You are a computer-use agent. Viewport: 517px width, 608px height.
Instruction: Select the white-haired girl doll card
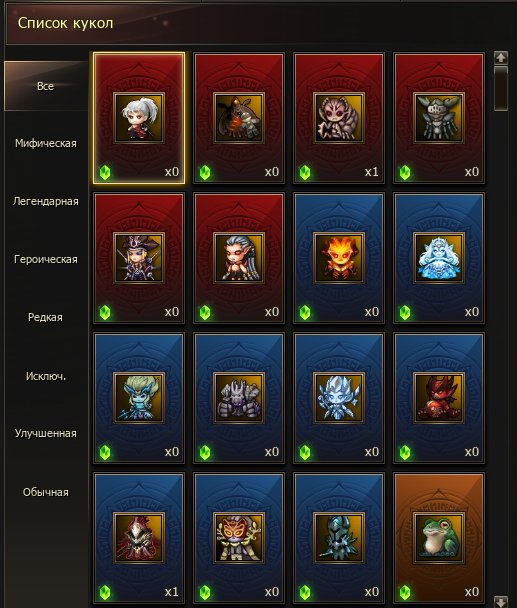point(139,118)
